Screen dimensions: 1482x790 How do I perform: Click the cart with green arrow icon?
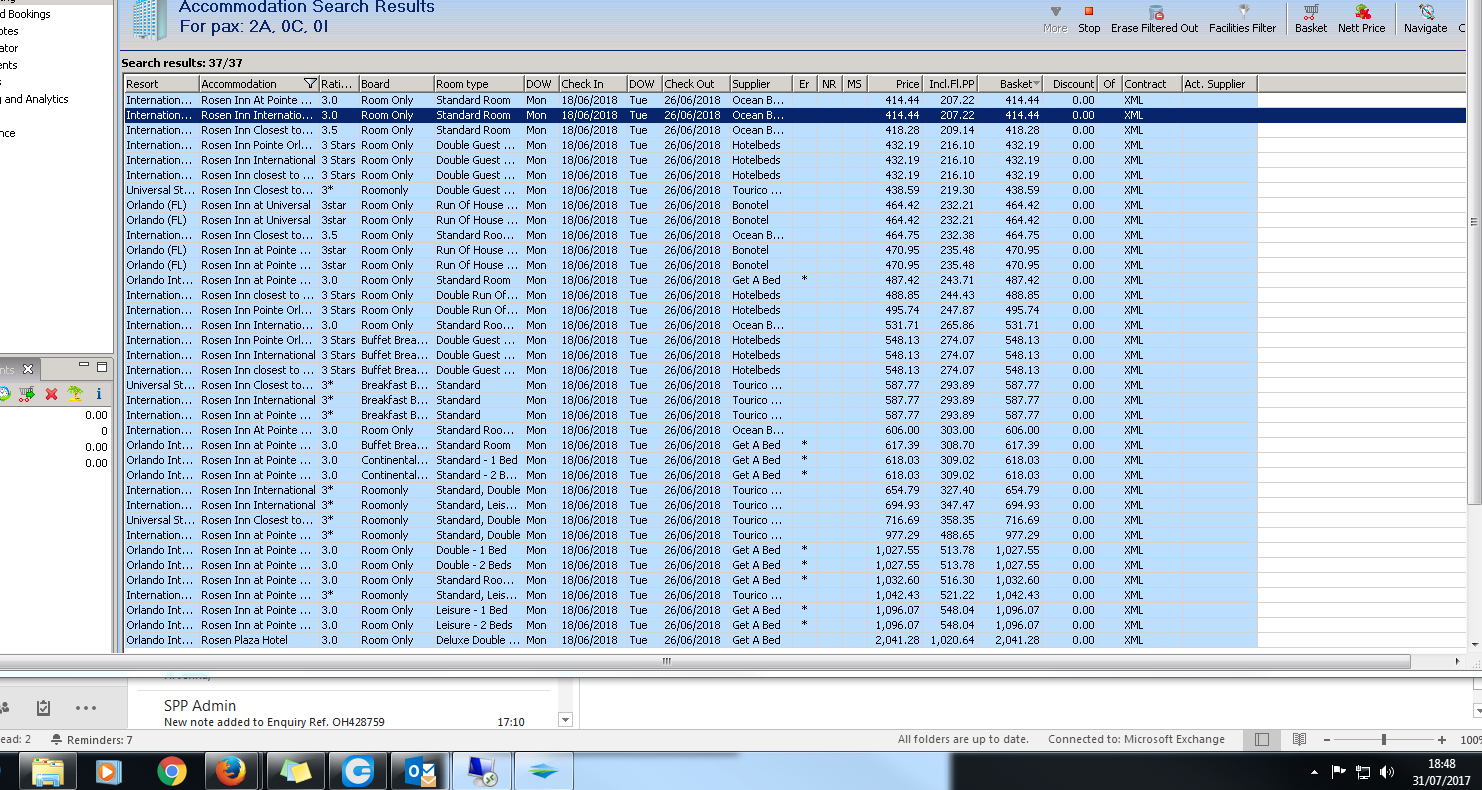point(27,394)
